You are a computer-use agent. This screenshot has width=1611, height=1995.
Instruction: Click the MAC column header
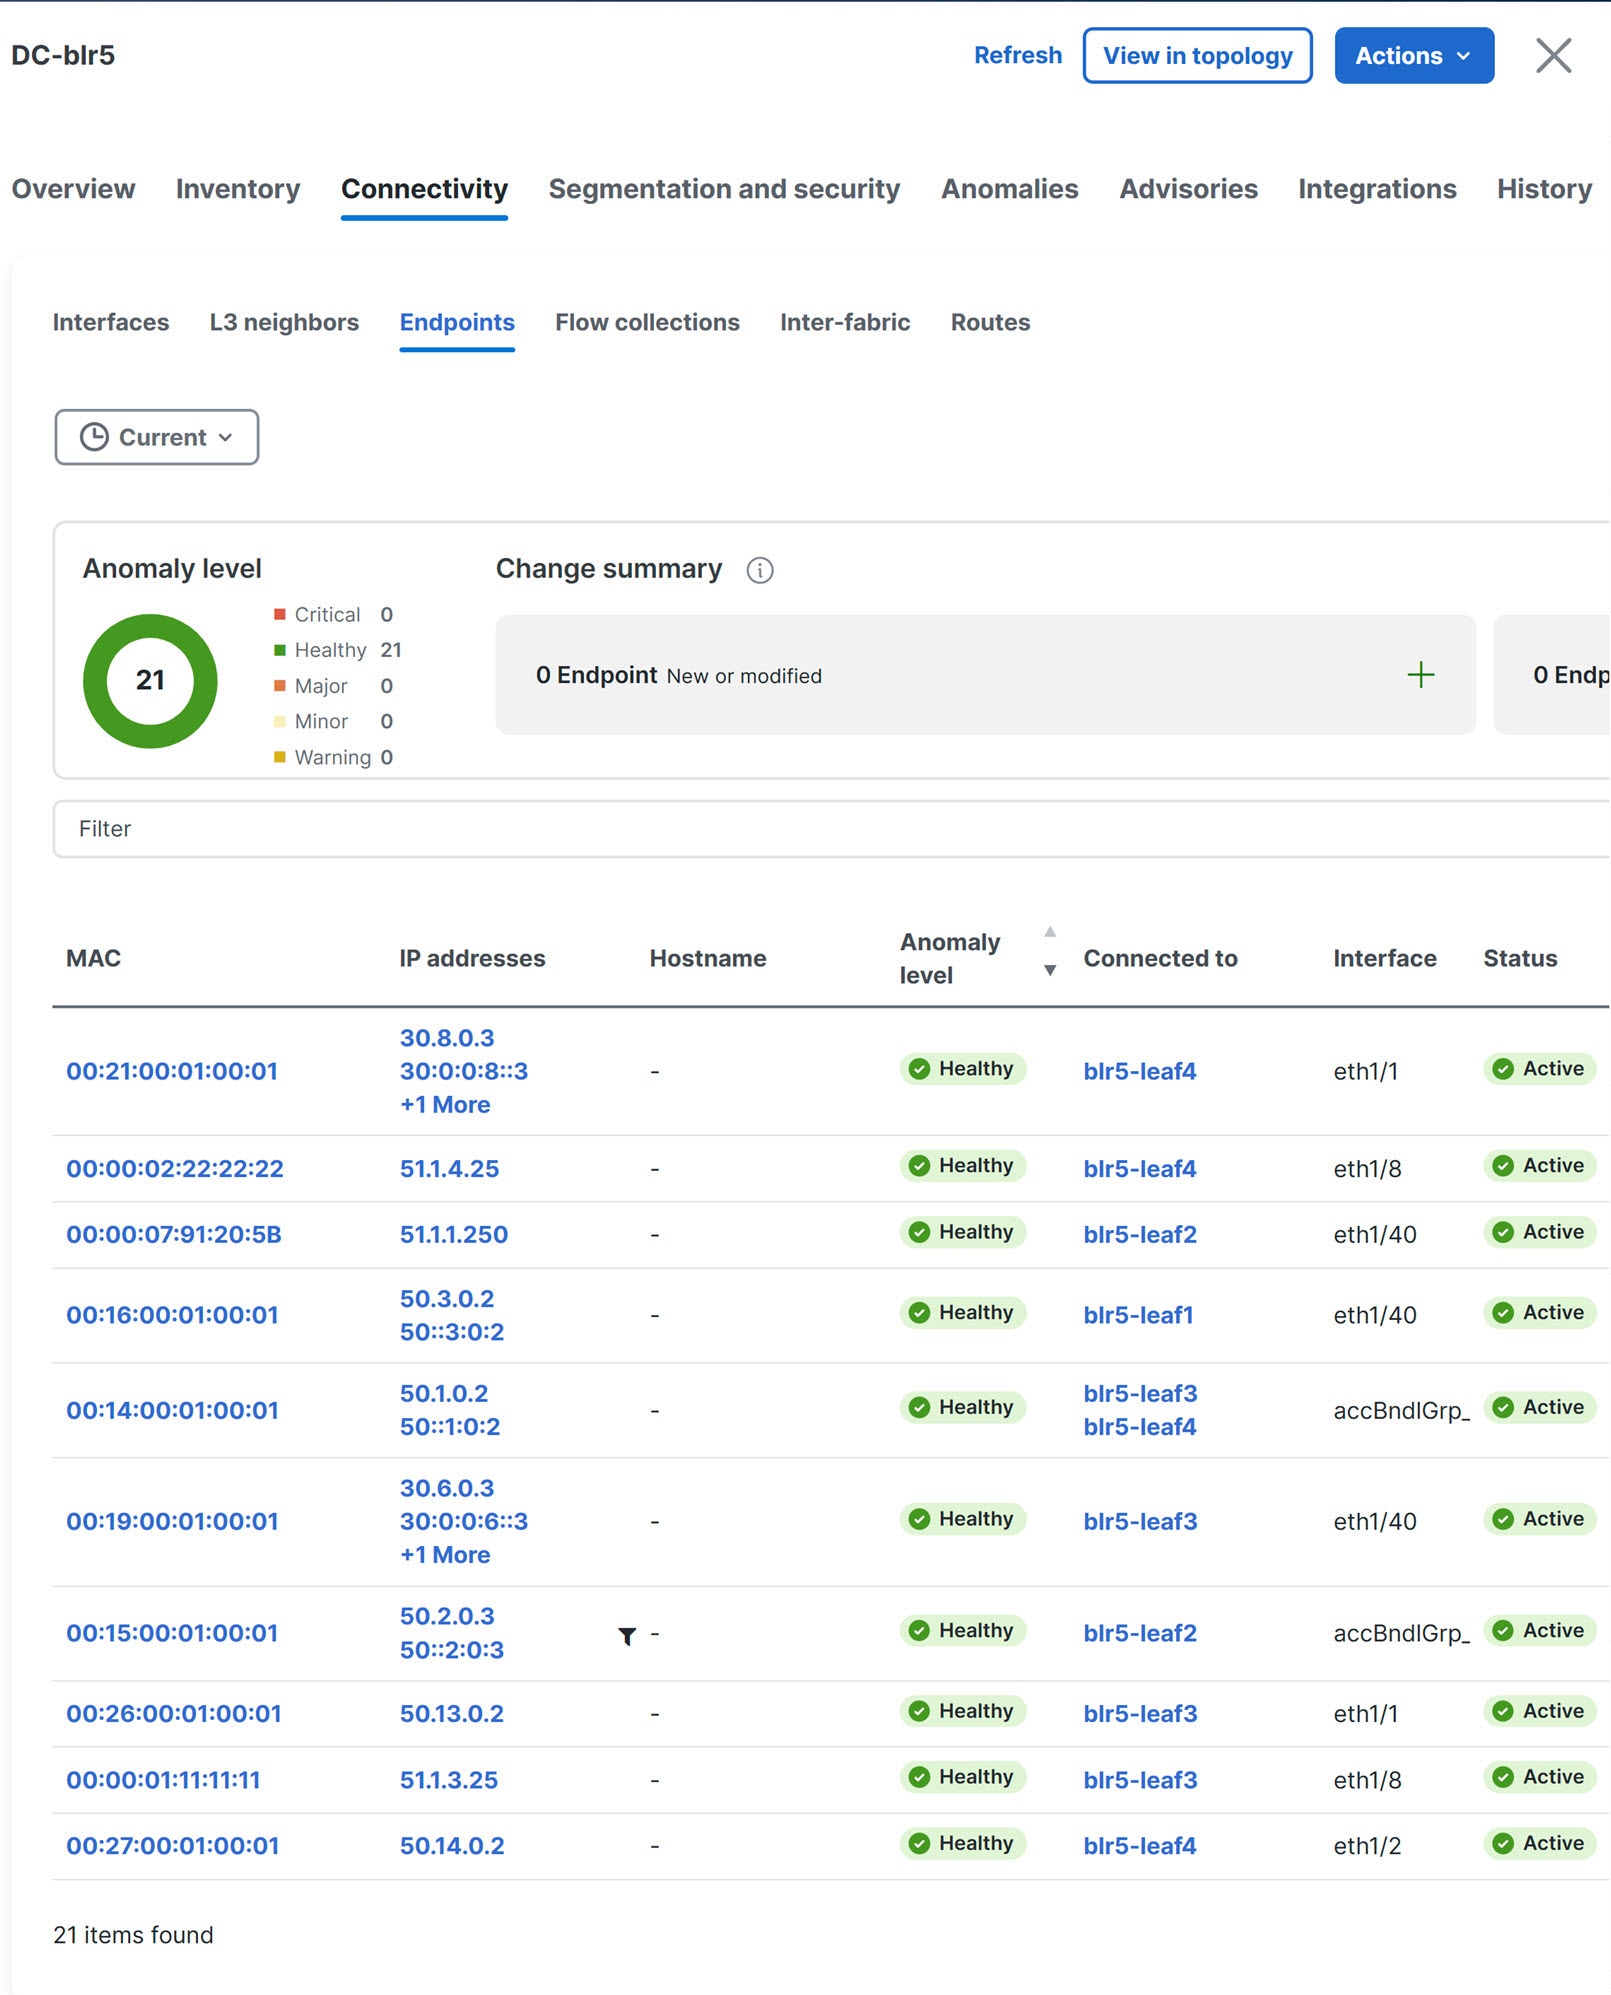point(93,958)
